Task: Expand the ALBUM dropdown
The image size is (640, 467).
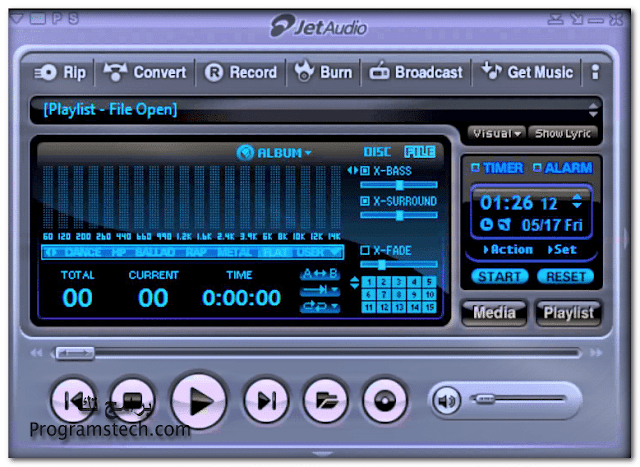Action: coord(284,153)
